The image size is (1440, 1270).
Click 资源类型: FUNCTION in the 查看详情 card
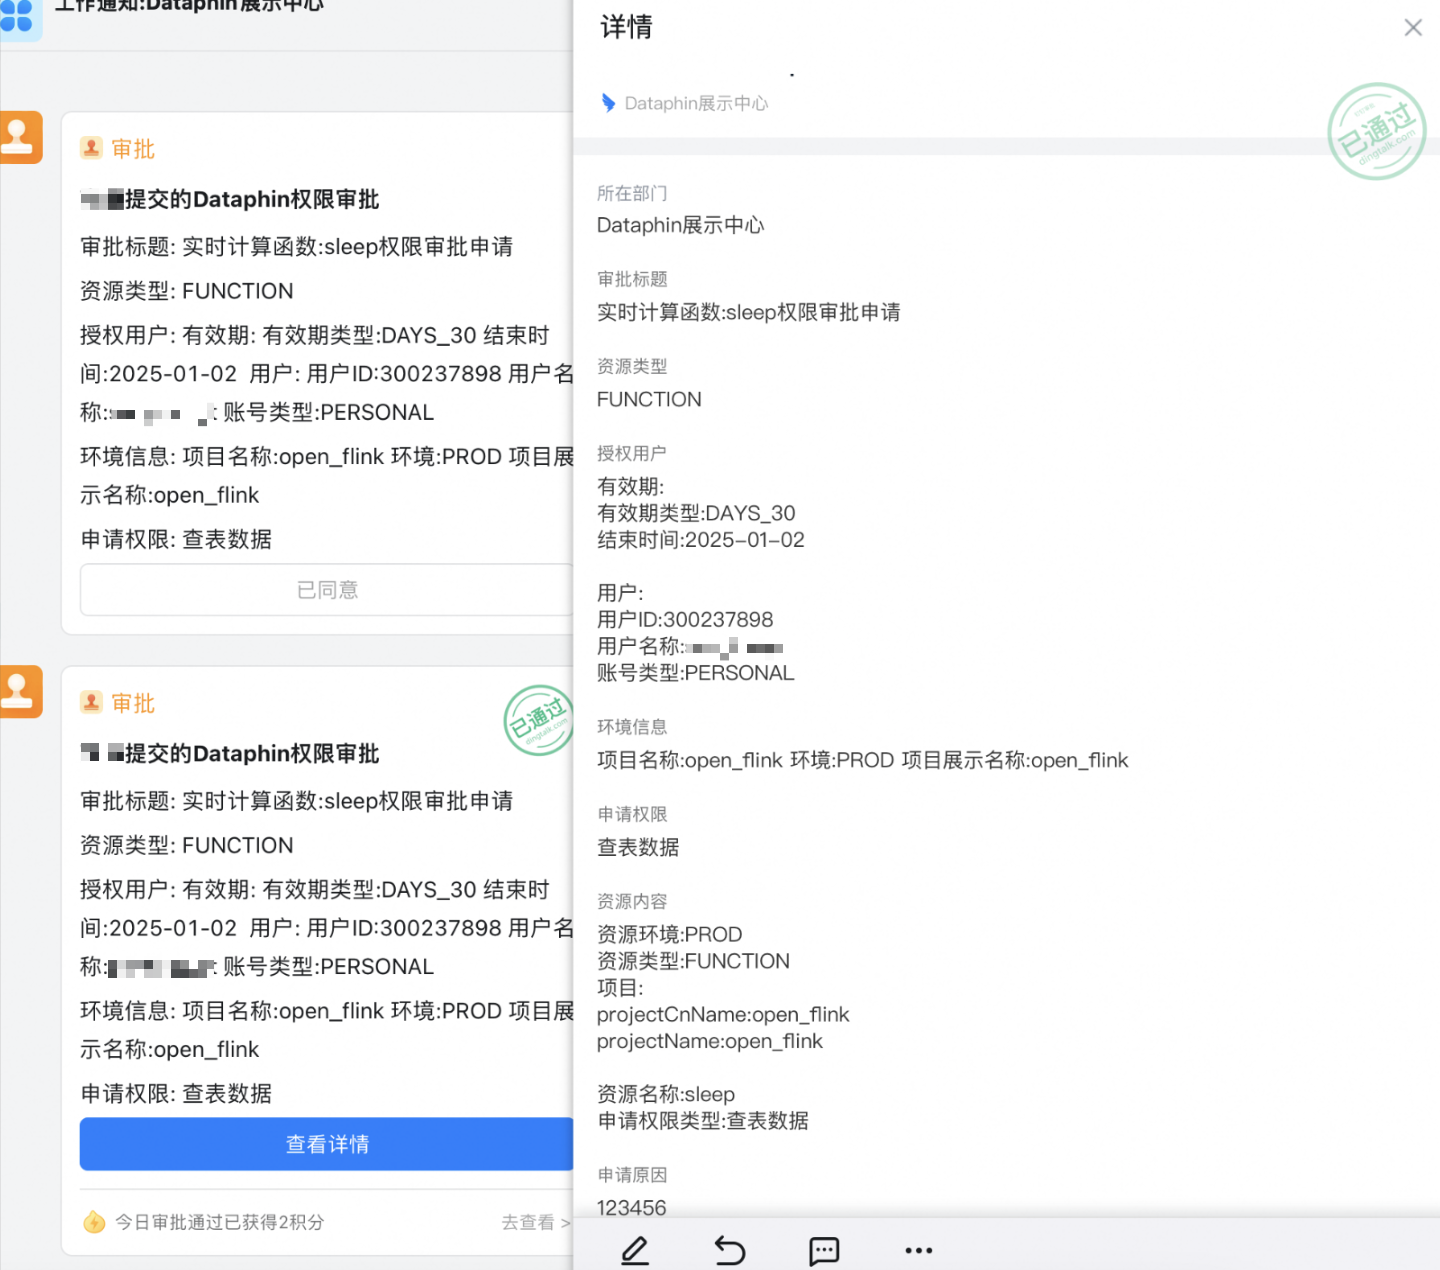click(187, 845)
